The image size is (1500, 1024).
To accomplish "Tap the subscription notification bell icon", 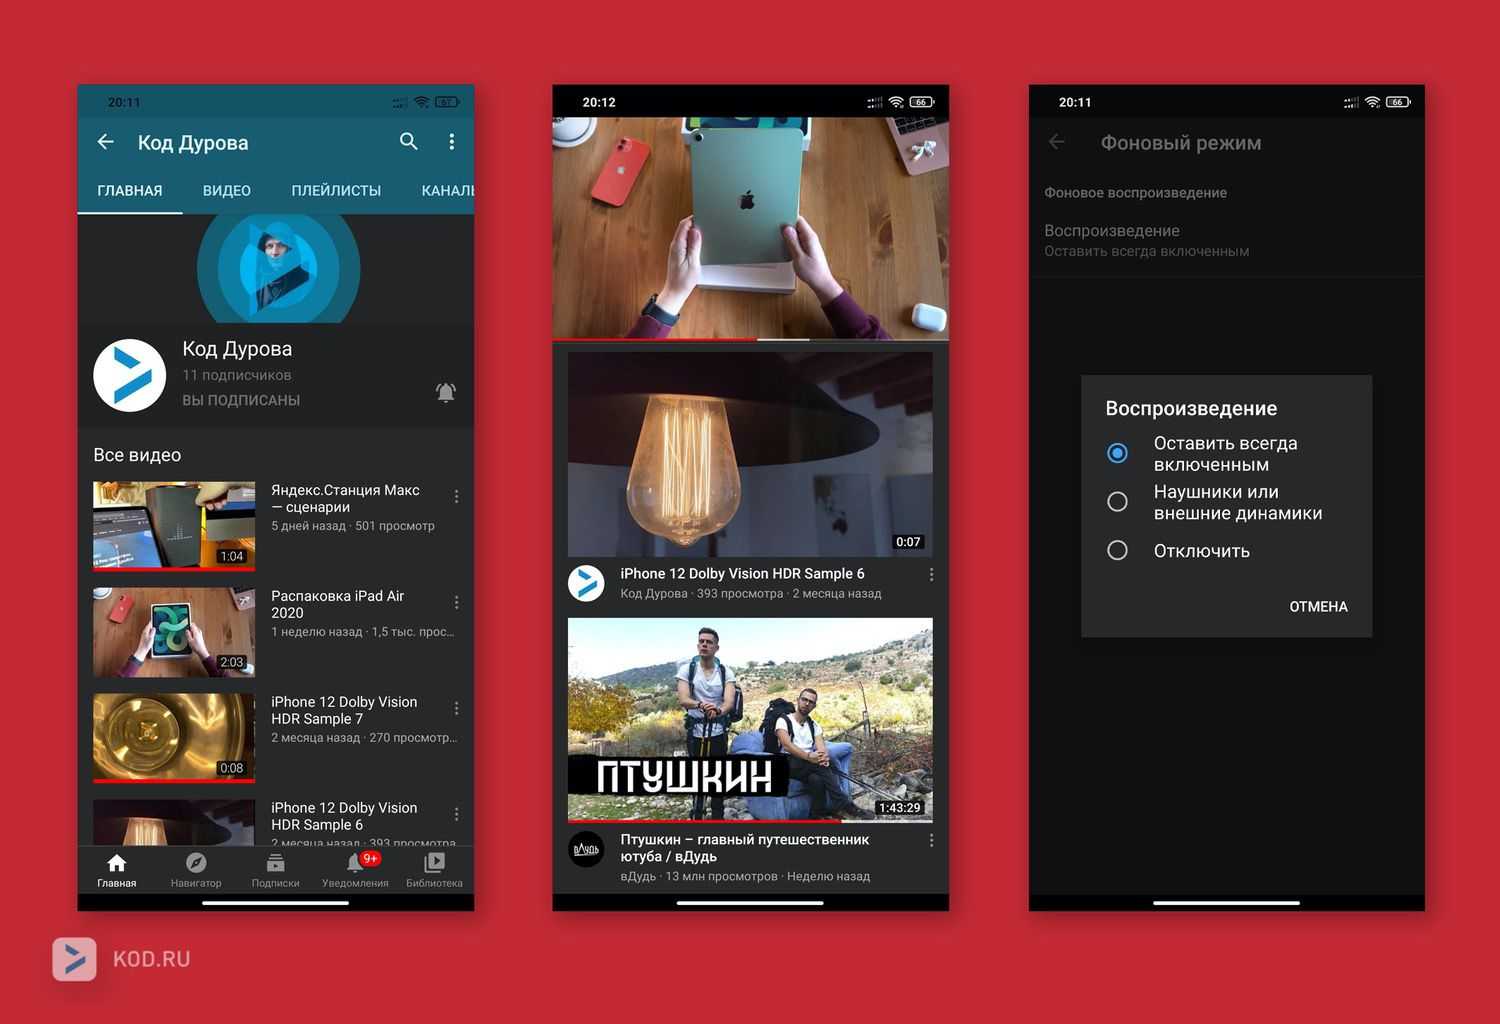I will click(x=446, y=392).
